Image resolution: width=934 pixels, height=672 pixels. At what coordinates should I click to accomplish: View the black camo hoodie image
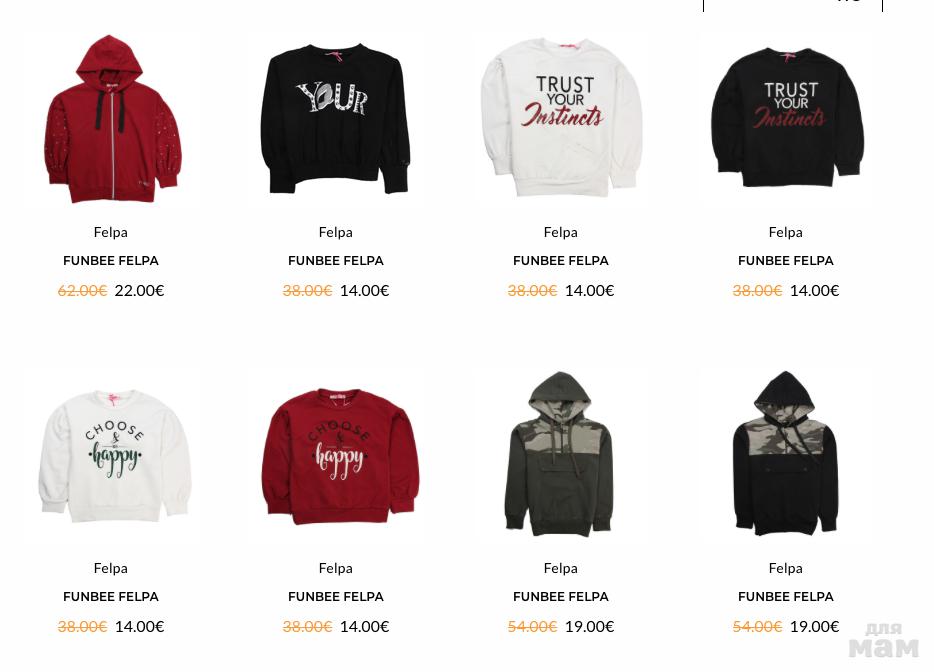pyautogui.click(x=785, y=454)
